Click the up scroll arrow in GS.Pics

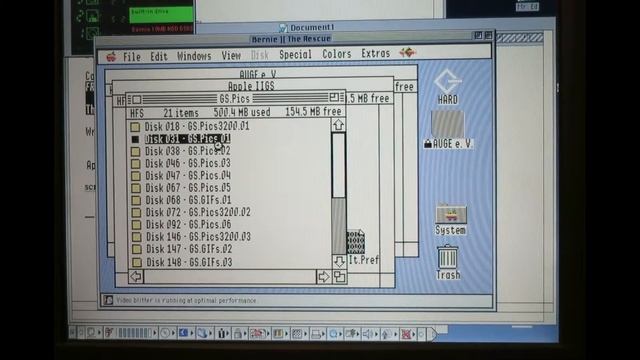[x=338, y=125]
